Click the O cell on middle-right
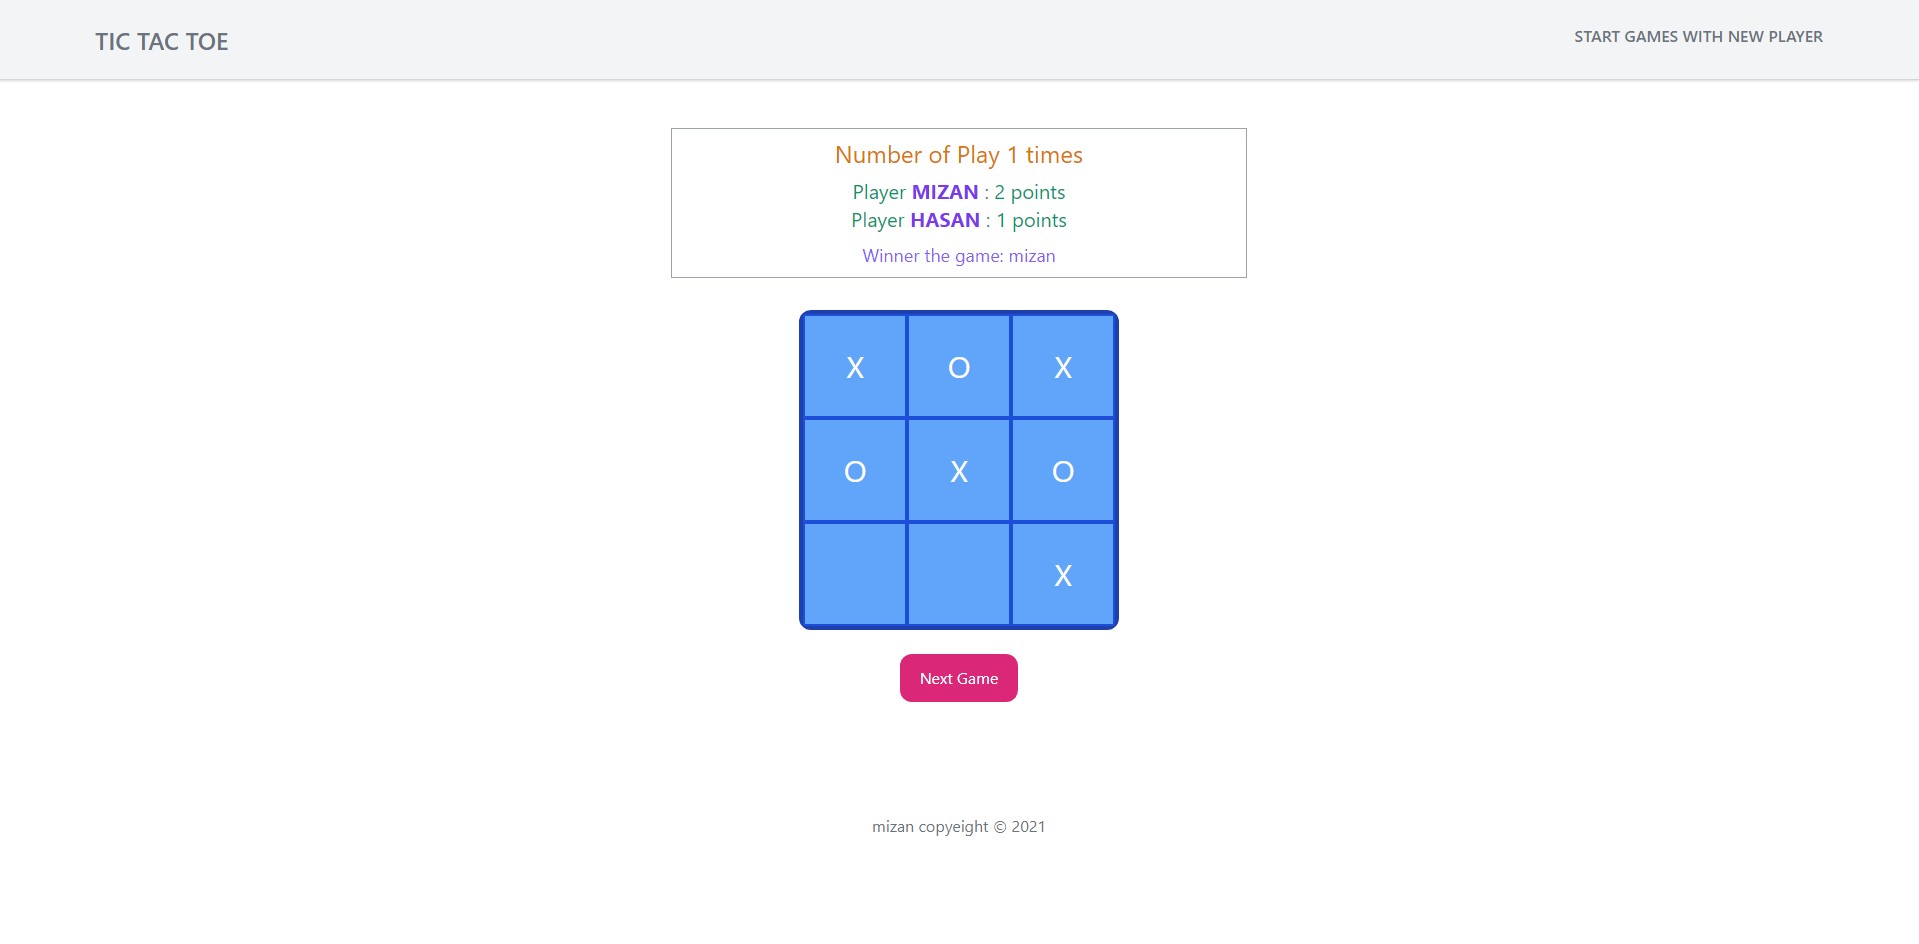This screenshot has width=1919, height=944. pyautogui.click(x=1062, y=470)
